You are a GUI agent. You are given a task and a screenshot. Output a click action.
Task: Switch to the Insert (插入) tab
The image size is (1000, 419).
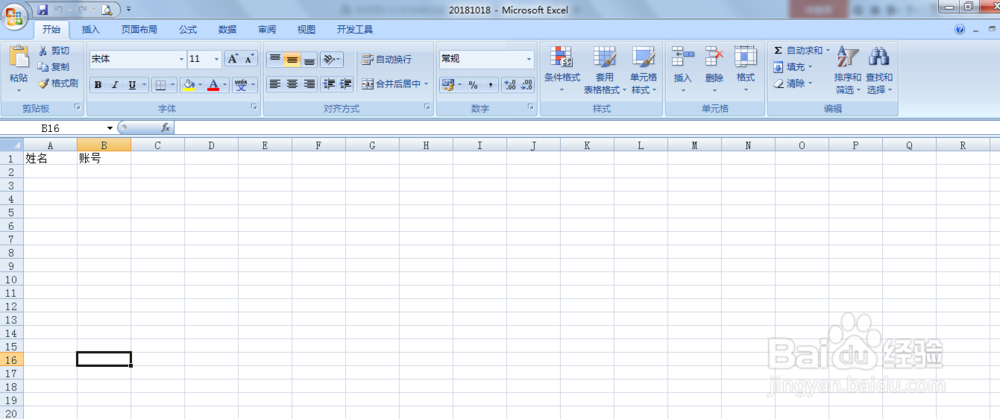91,30
